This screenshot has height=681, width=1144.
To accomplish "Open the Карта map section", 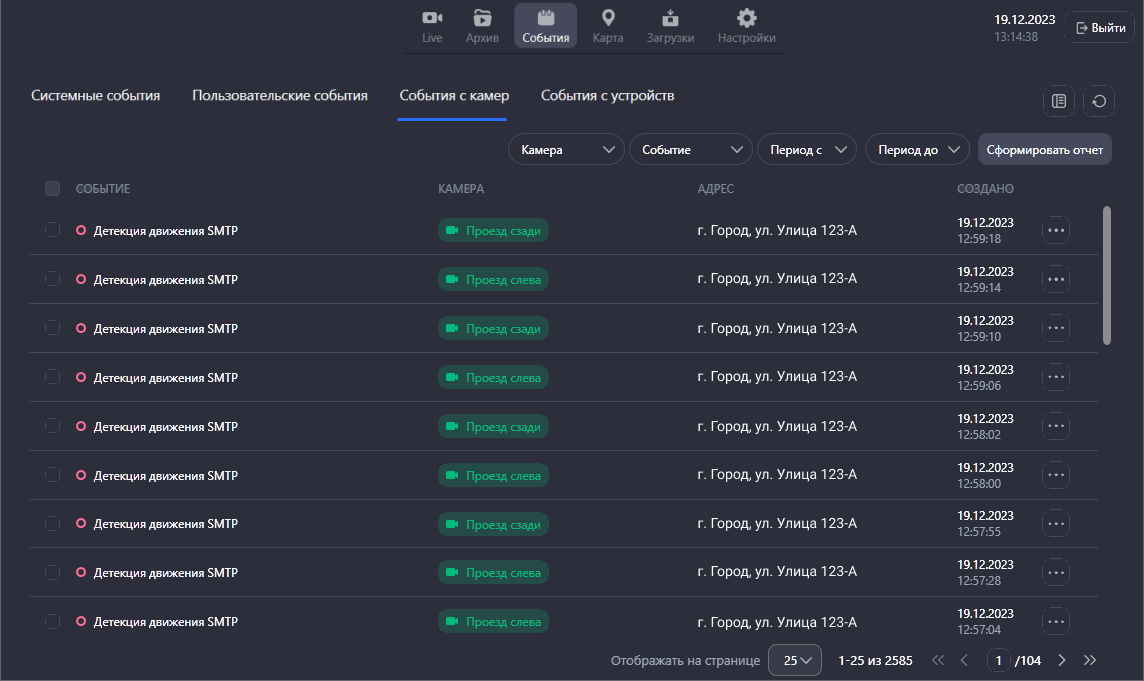I will point(607,26).
